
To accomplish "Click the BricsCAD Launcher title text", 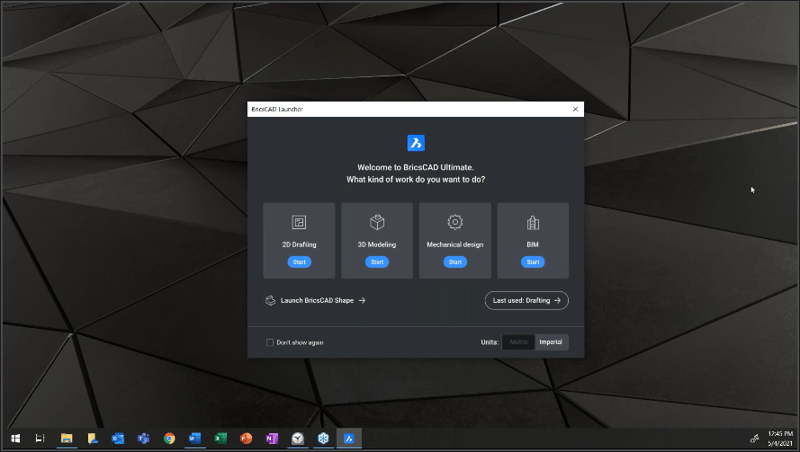I will 277,109.
